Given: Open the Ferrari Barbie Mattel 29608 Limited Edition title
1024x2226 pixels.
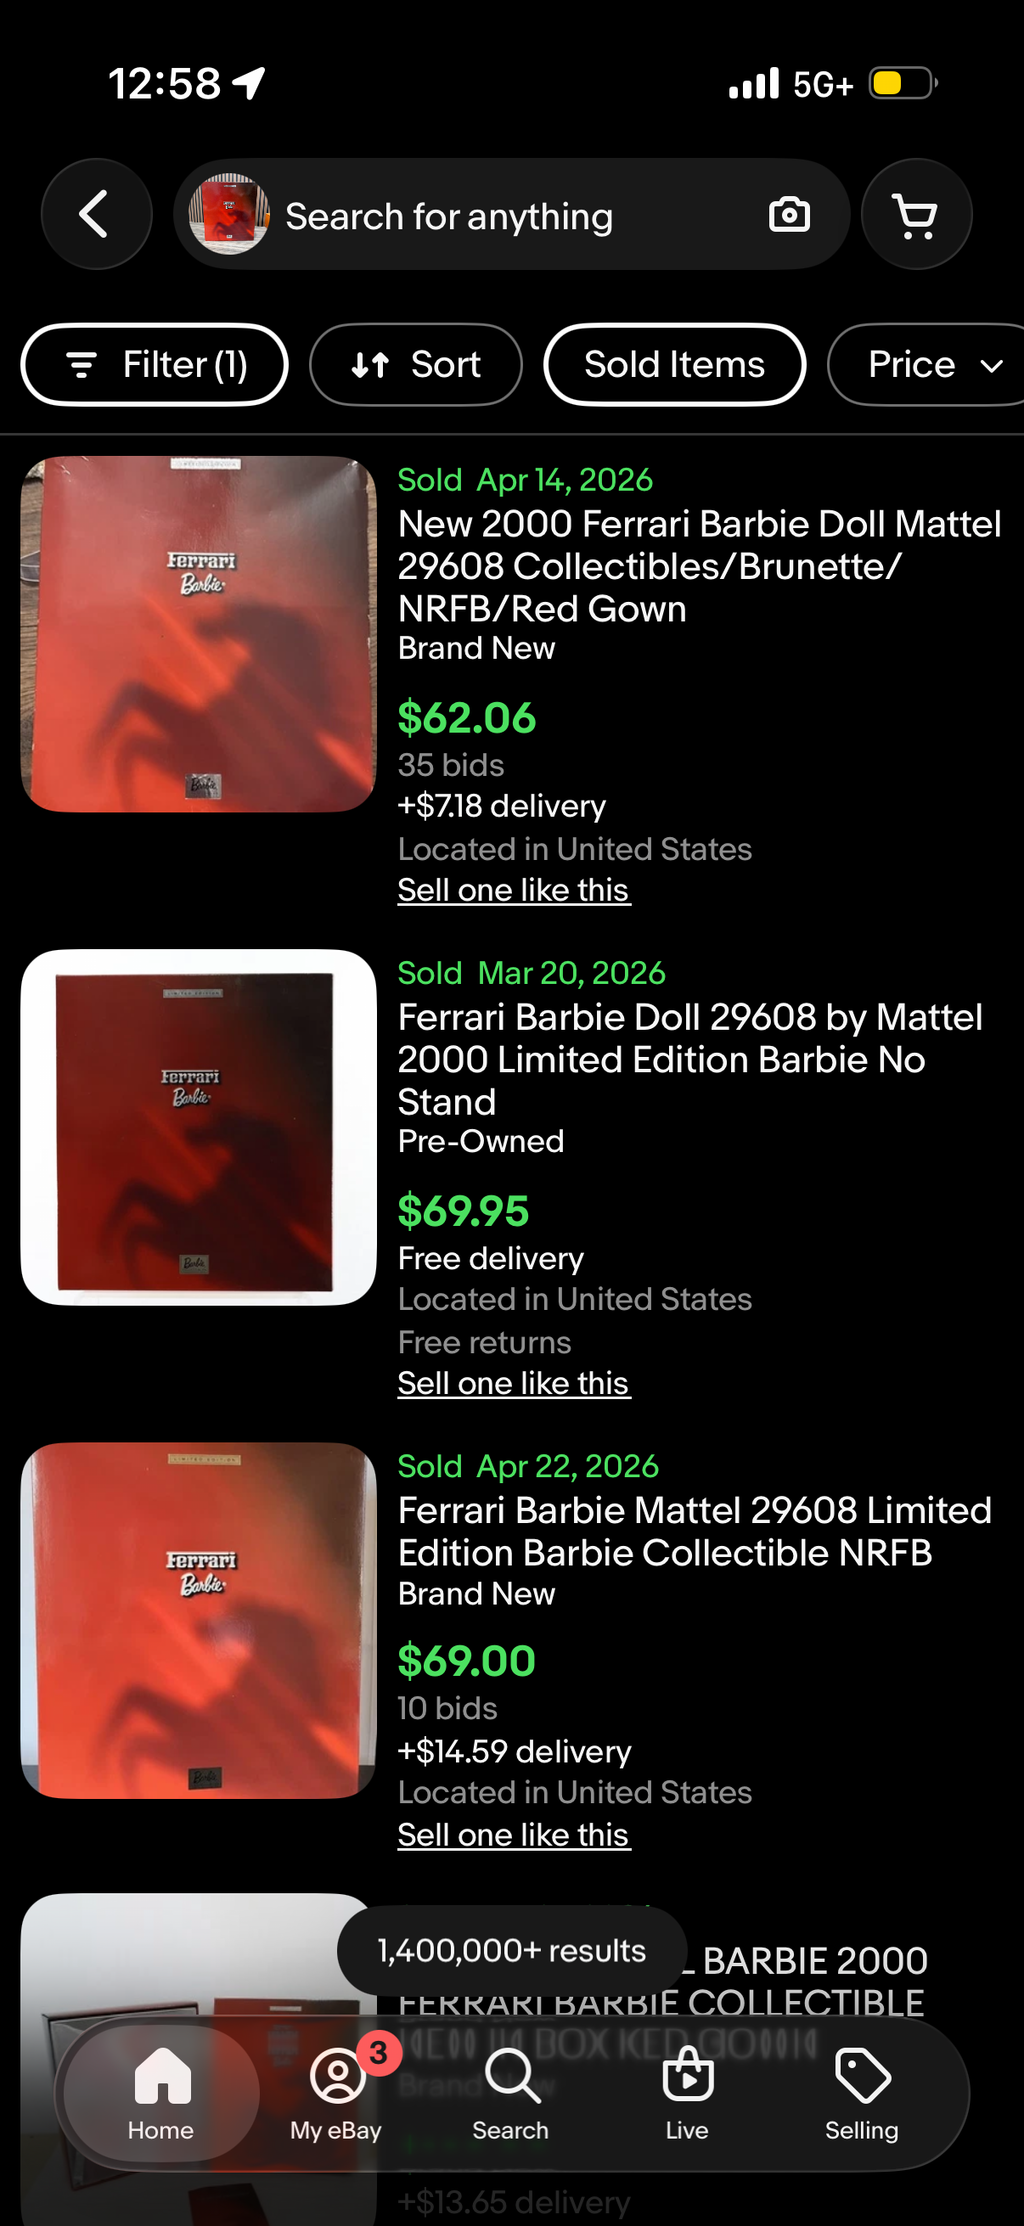Looking at the screenshot, I should point(695,1532).
